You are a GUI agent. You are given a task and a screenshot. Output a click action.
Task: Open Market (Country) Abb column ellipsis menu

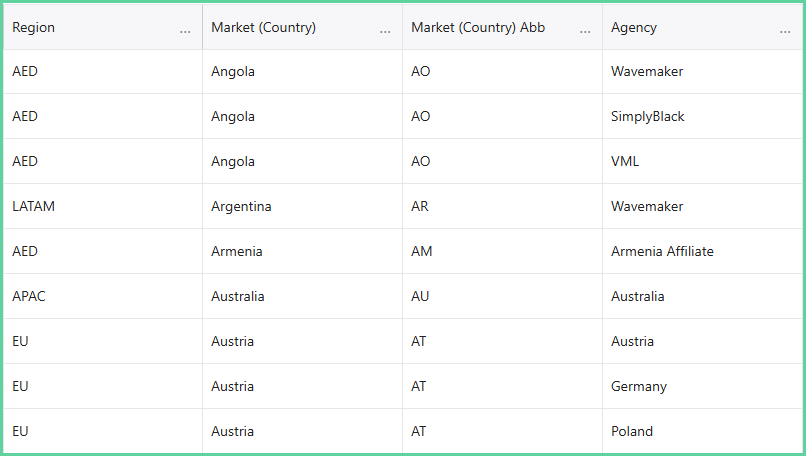[585, 31]
